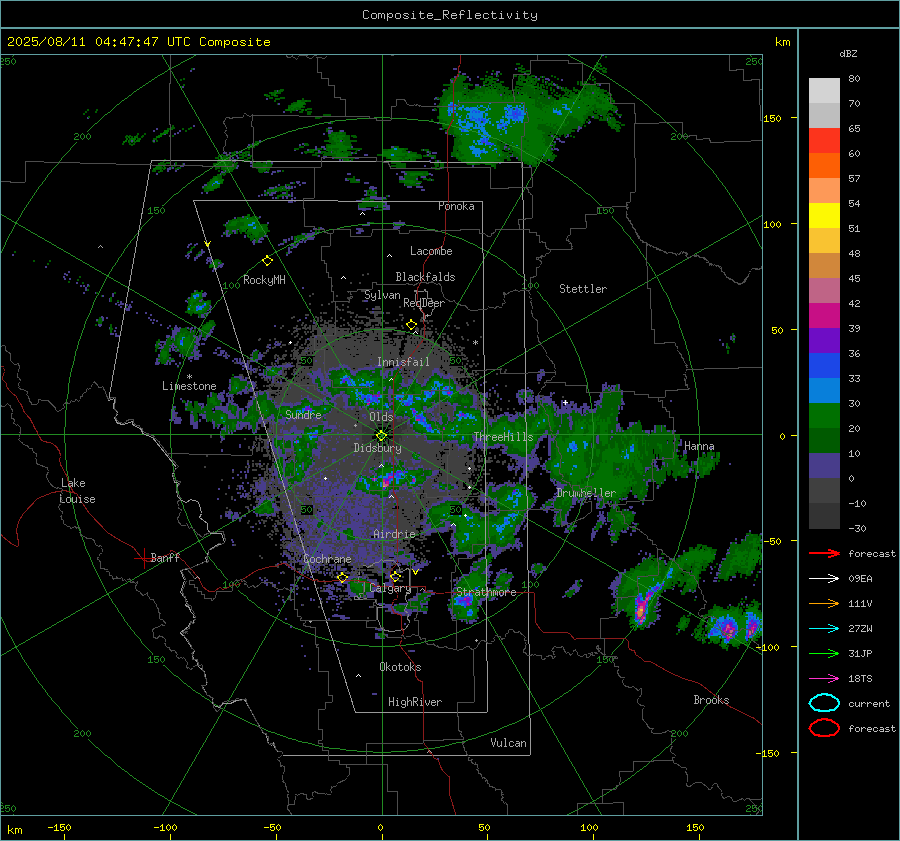900x841 pixels.
Task: Click the cyan current ellipse icon
Action: click(824, 703)
